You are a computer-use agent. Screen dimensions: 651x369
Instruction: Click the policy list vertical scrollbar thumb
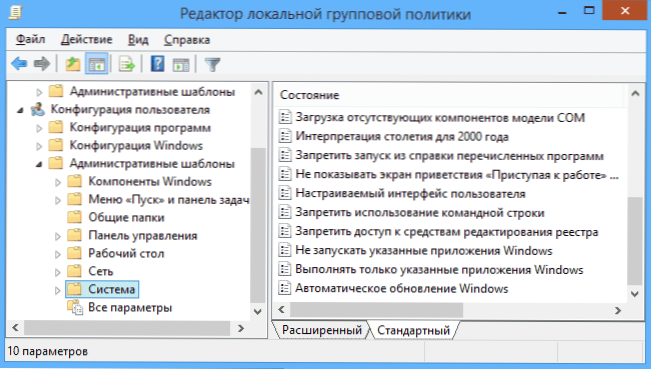tap(634, 241)
